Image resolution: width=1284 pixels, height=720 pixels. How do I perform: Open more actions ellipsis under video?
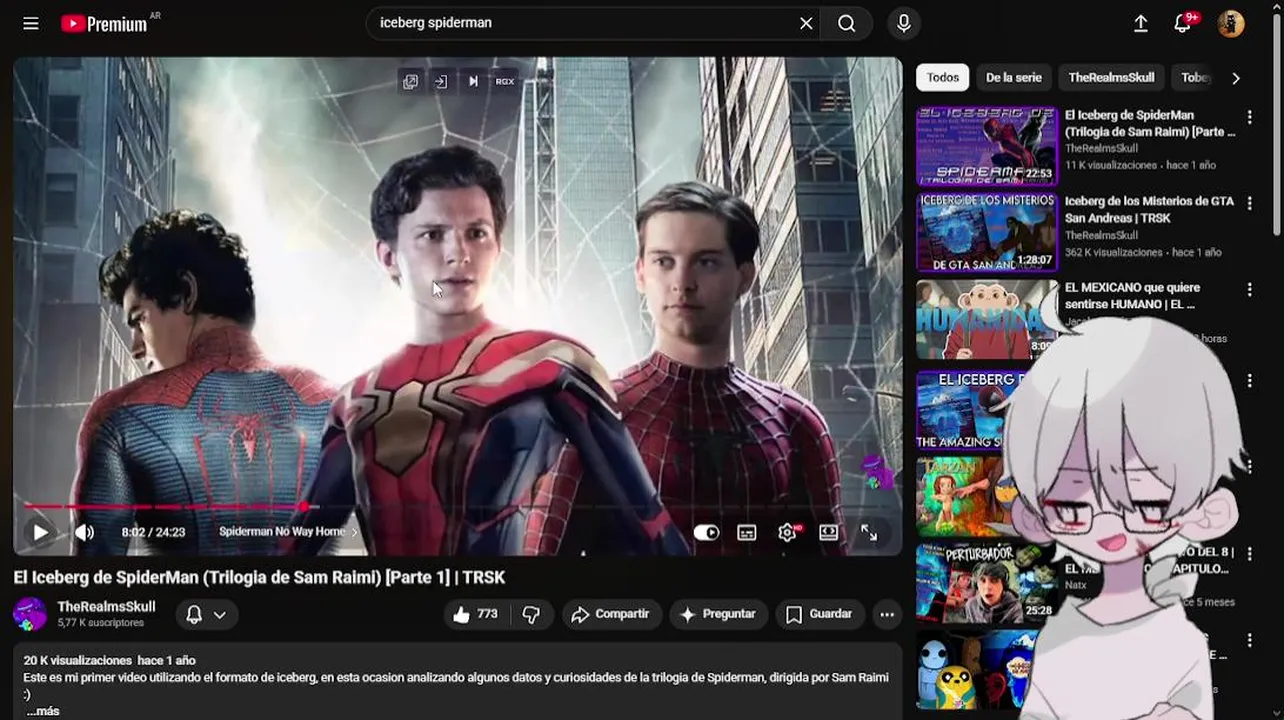tap(887, 614)
